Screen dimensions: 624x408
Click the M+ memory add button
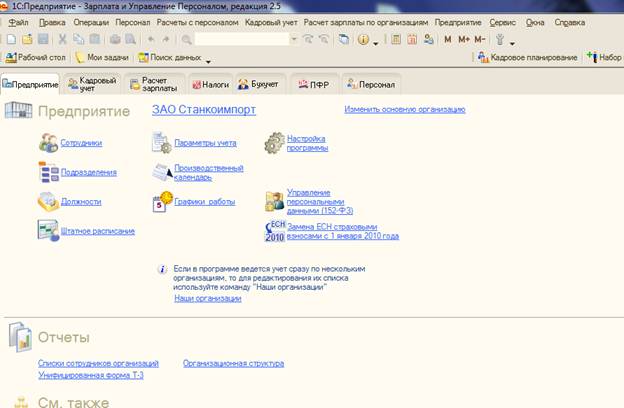tap(464, 39)
